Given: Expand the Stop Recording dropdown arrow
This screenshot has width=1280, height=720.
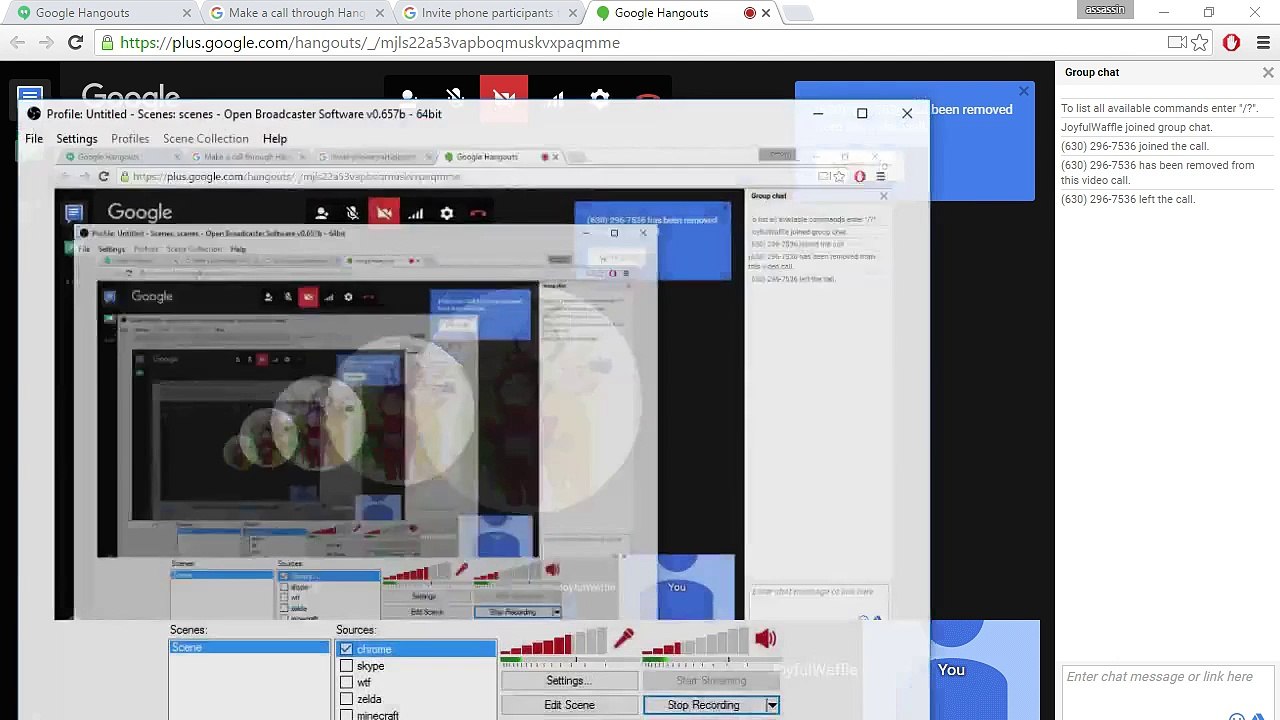Looking at the screenshot, I should [x=772, y=705].
